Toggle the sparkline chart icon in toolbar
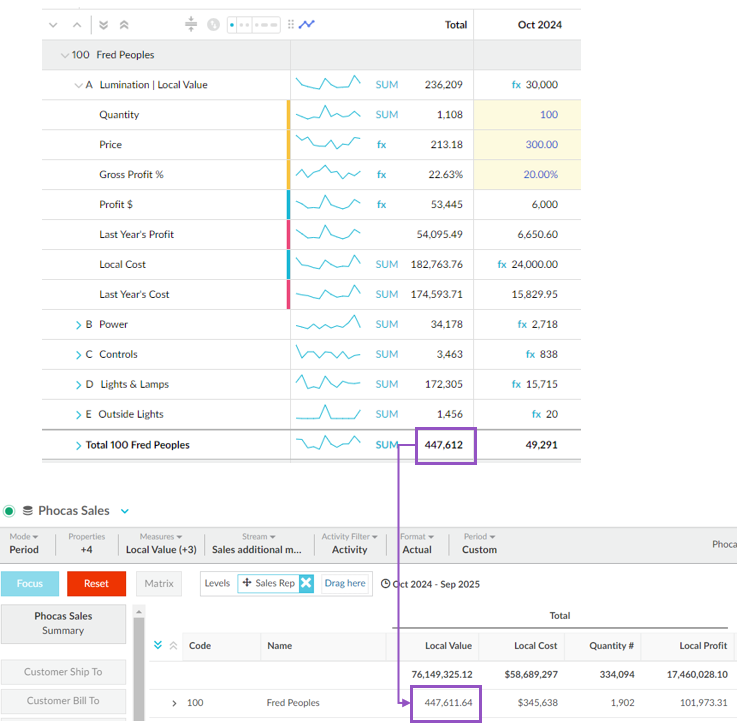 click(307, 25)
